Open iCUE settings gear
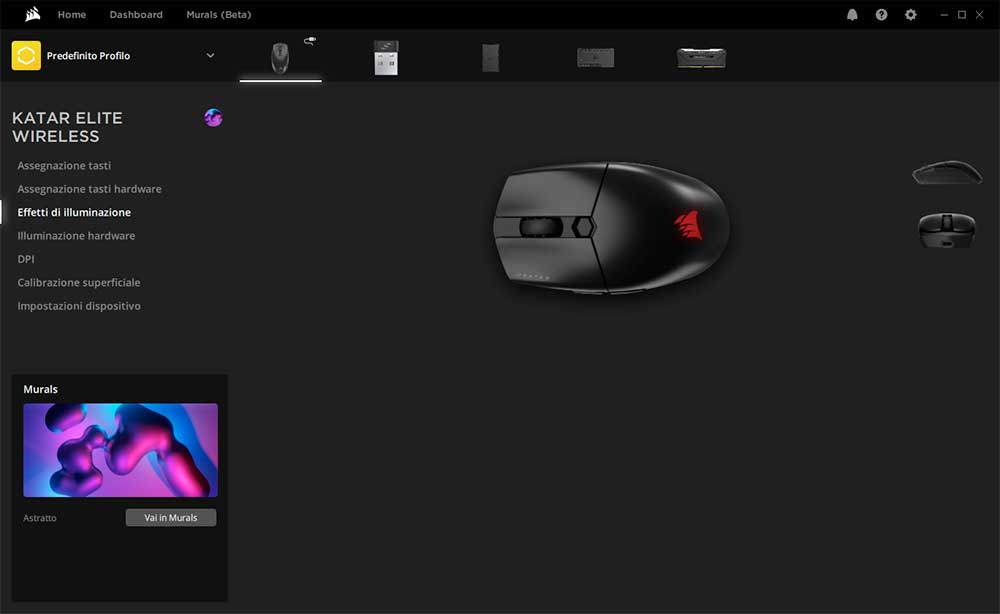This screenshot has height=614, width=1000. [910, 15]
